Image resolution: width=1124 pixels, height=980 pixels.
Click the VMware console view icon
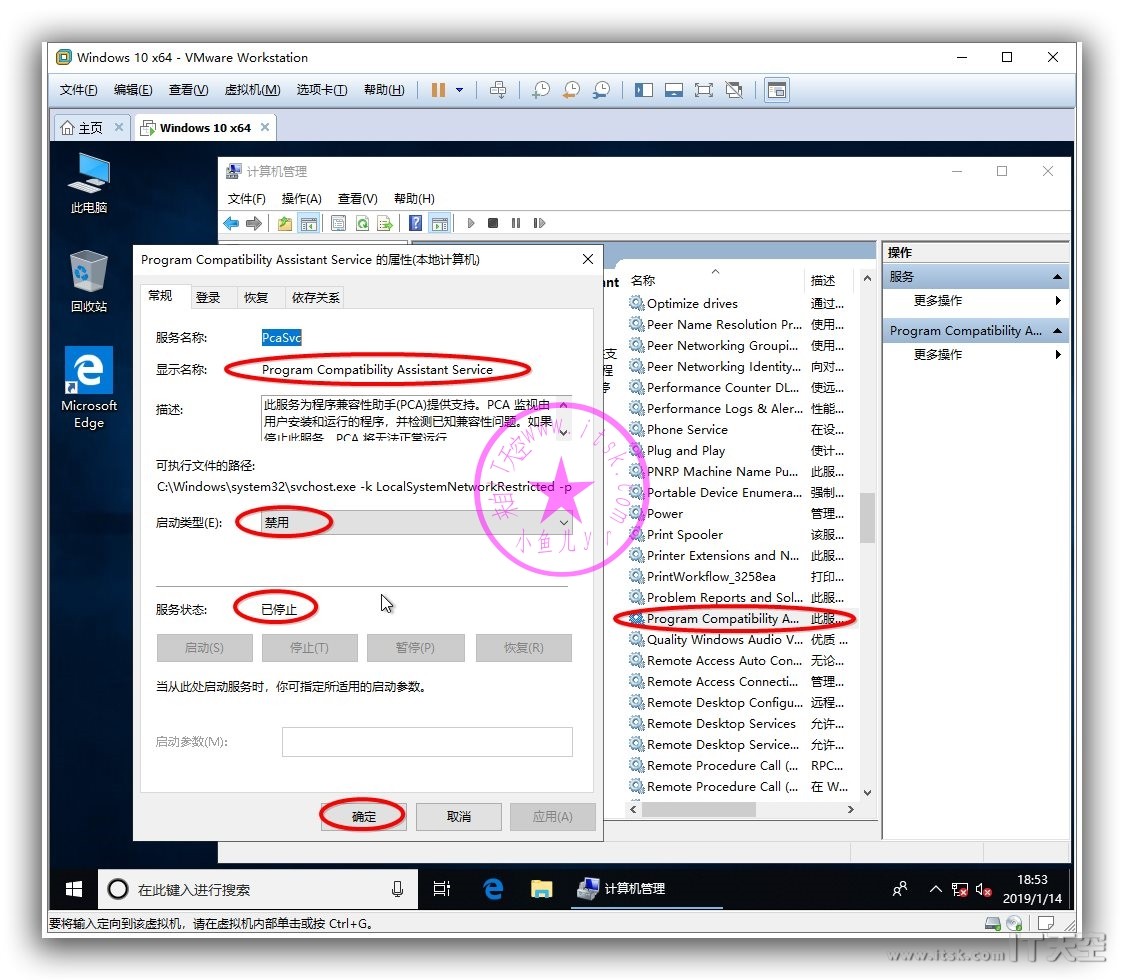coord(777,90)
